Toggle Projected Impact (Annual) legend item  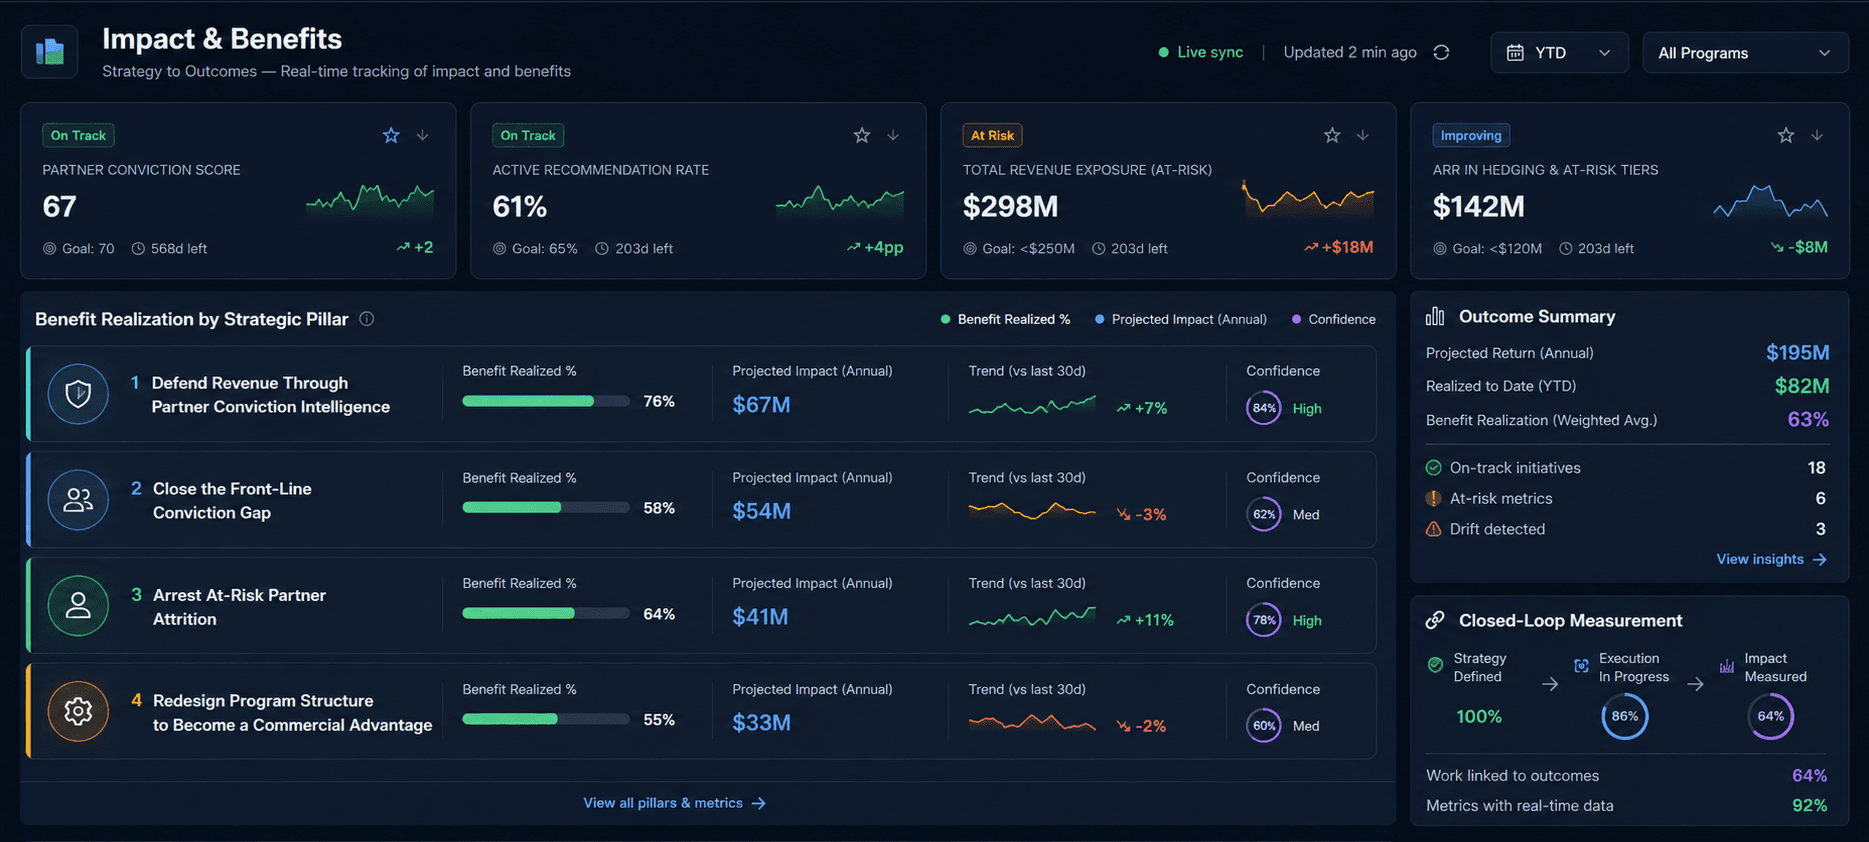(x=1180, y=319)
